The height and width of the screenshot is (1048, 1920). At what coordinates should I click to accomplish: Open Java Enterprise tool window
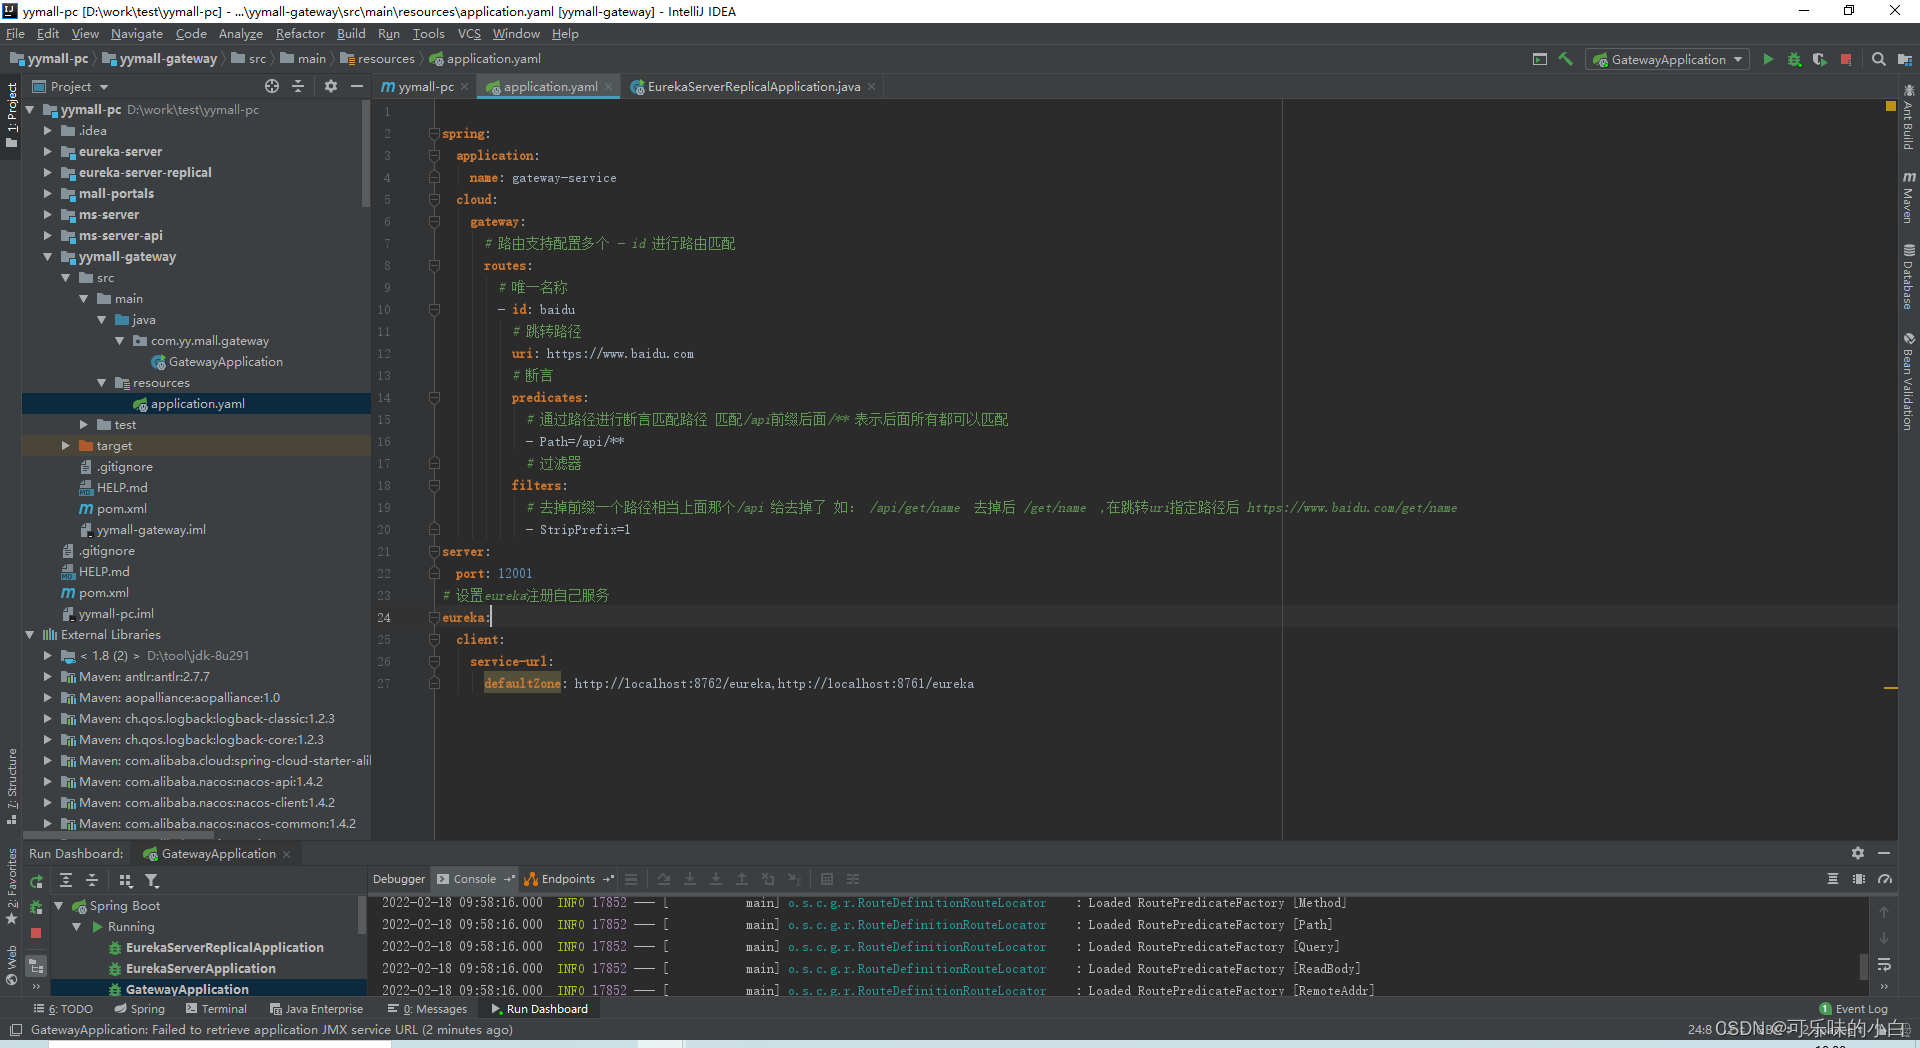[x=316, y=1009]
